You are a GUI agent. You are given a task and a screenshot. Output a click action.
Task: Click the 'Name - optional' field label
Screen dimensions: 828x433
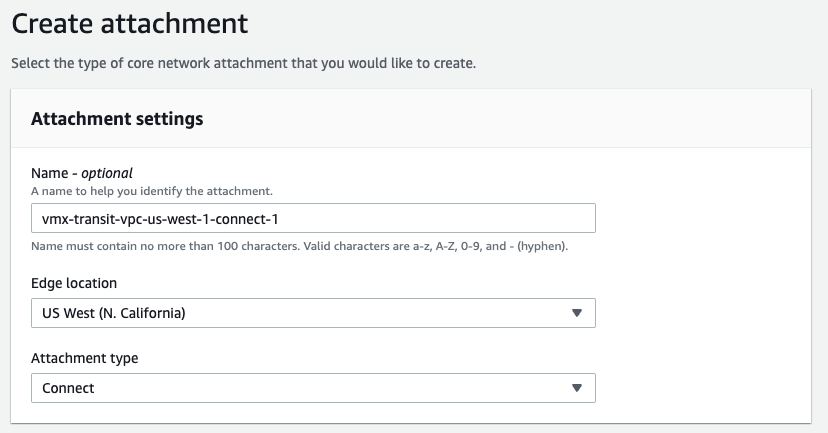[82, 173]
